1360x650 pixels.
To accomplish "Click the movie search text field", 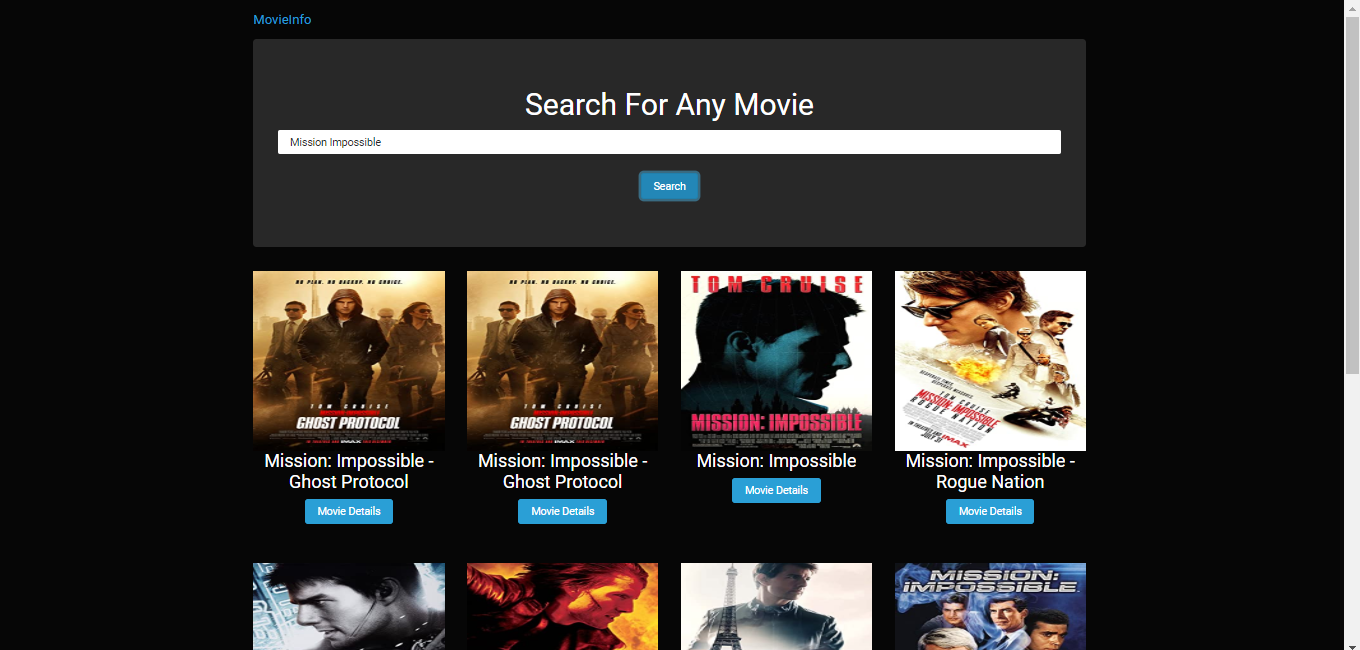I will click(669, 142).
